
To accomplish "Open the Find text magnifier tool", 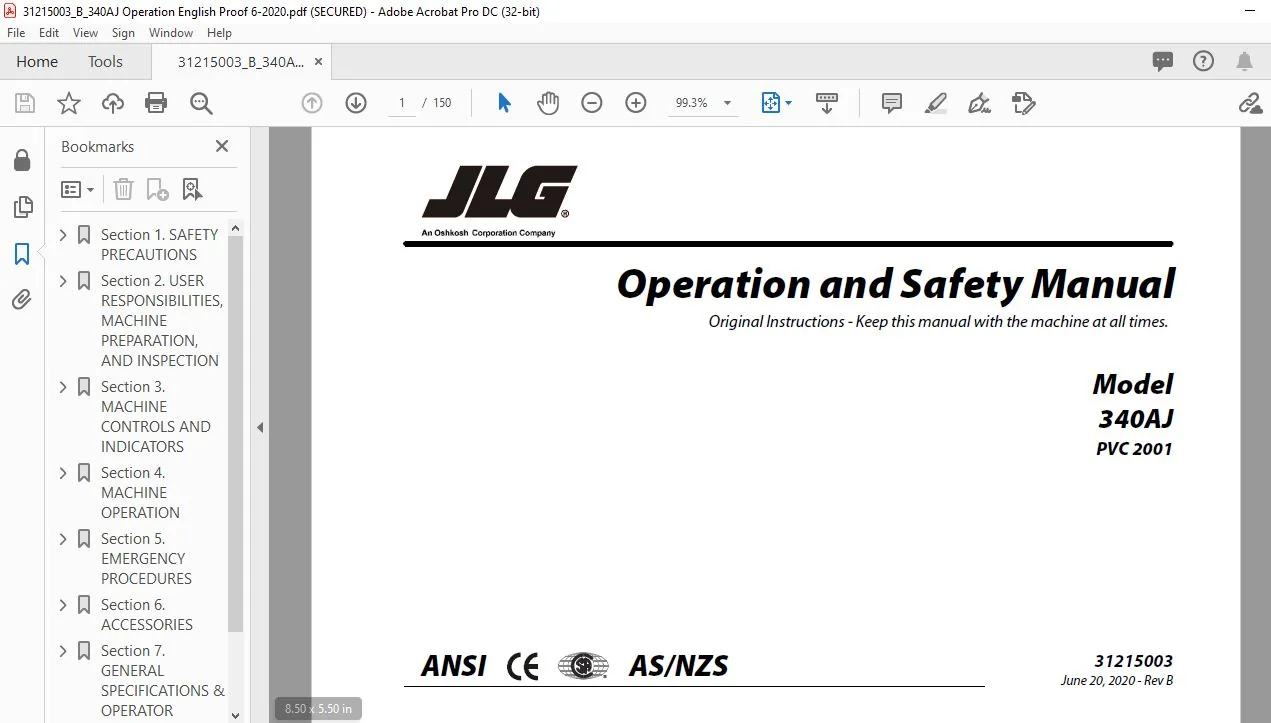I will pyautogui.click(x=201, y=103).
